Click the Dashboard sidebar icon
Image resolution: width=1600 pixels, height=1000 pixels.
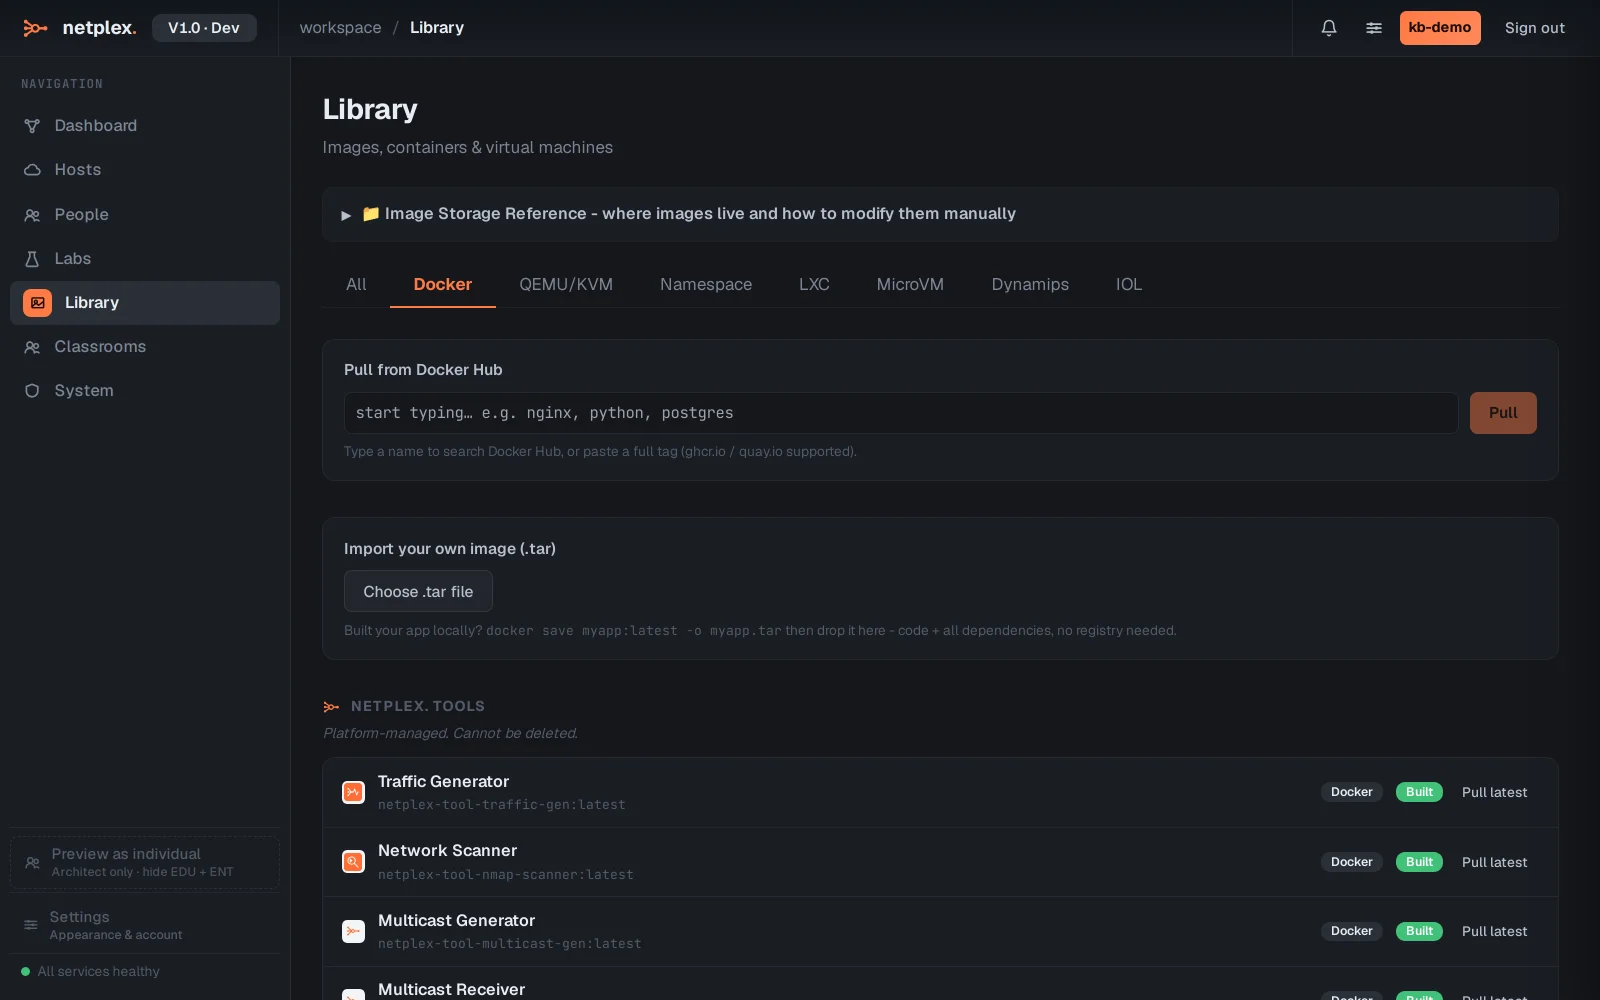(x=32, y=126)
